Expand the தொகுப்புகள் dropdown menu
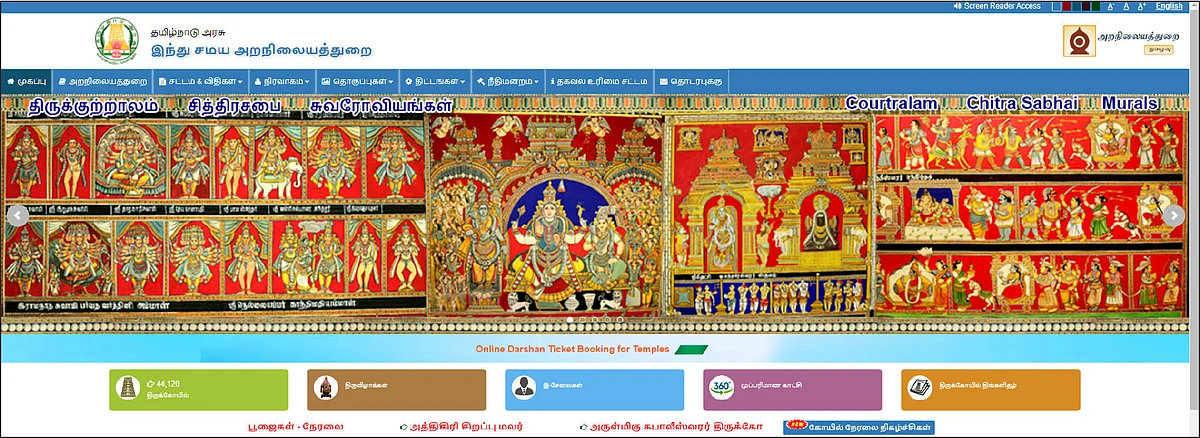Viewport: 1200px width, 438px height. (357, 80)
